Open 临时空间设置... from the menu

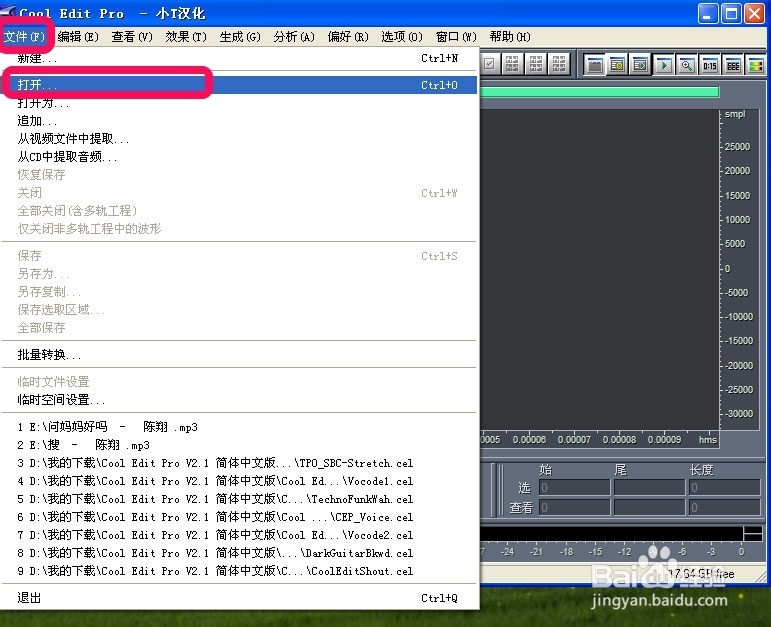click(x=239, y=399)
